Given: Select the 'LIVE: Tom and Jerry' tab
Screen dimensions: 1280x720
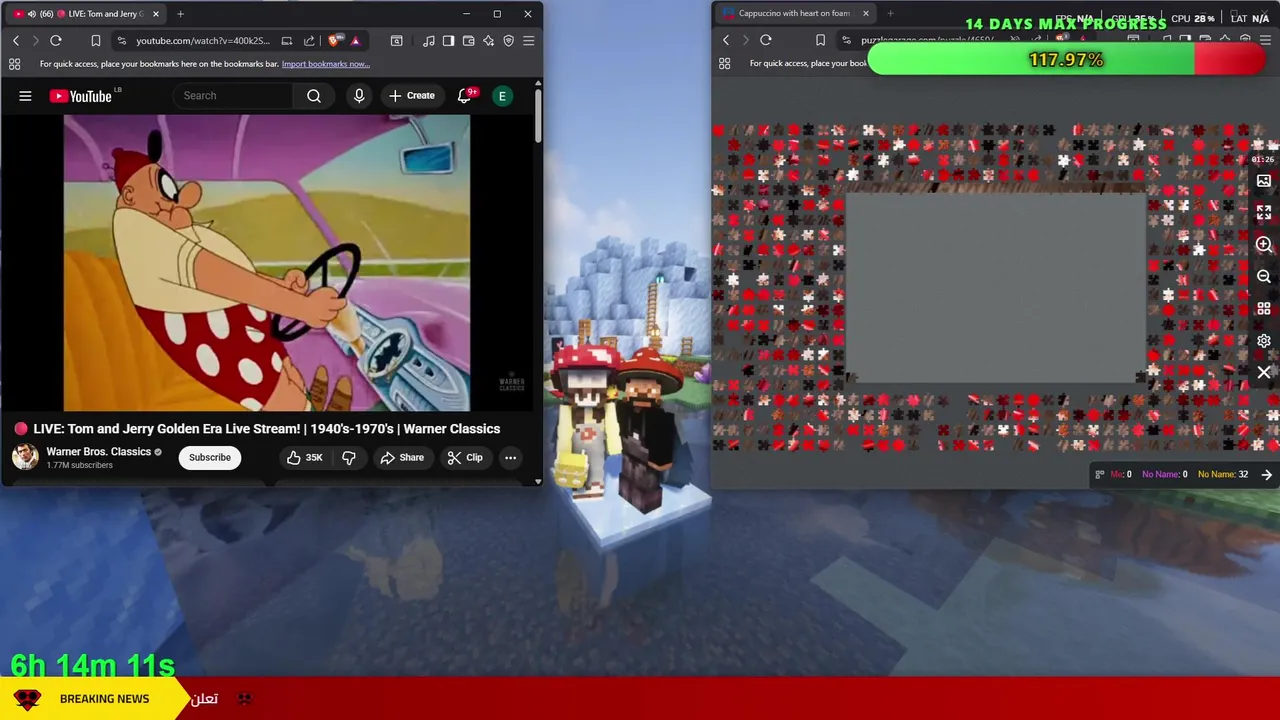Looking at the screenshot, I should [85, 14].
